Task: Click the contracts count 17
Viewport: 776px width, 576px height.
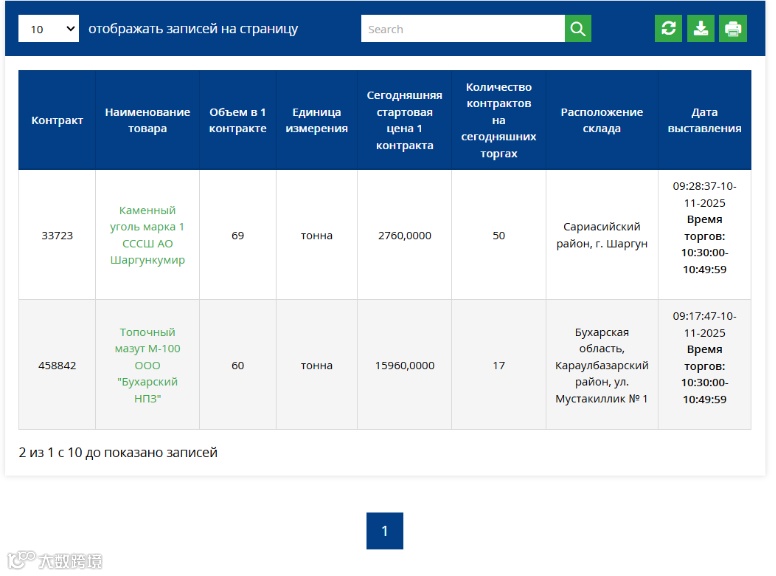Action: click(499, 365)
